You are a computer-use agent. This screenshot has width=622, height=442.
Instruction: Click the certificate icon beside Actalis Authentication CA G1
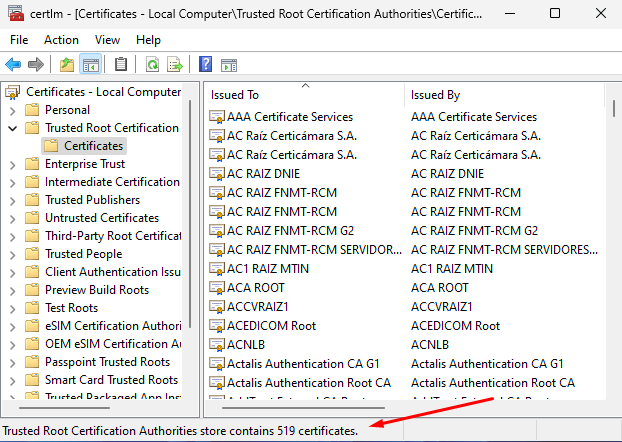(x=217, y=364)
